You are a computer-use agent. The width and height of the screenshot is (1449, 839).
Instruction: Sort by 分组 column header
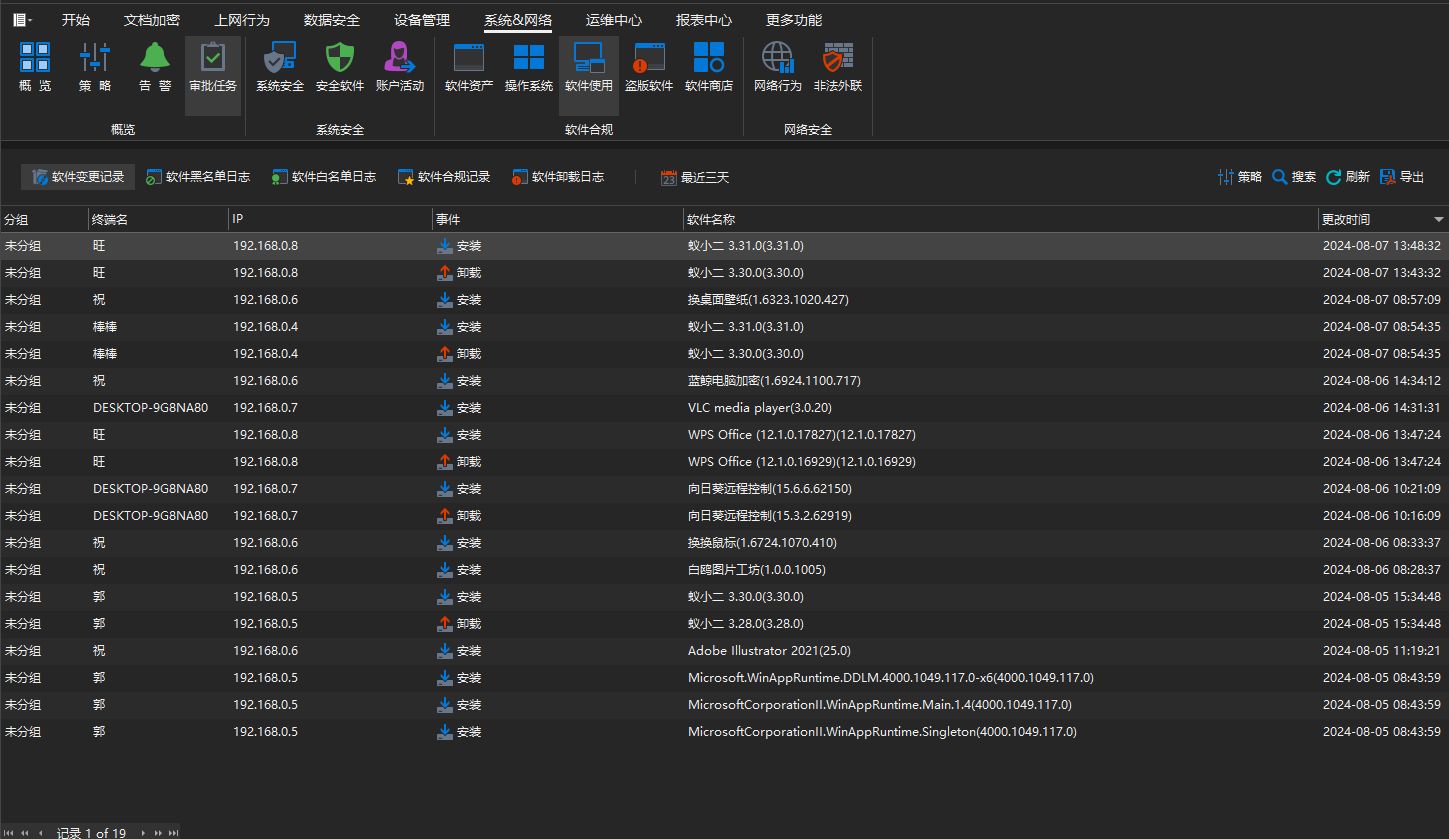[x=44, y=219]
